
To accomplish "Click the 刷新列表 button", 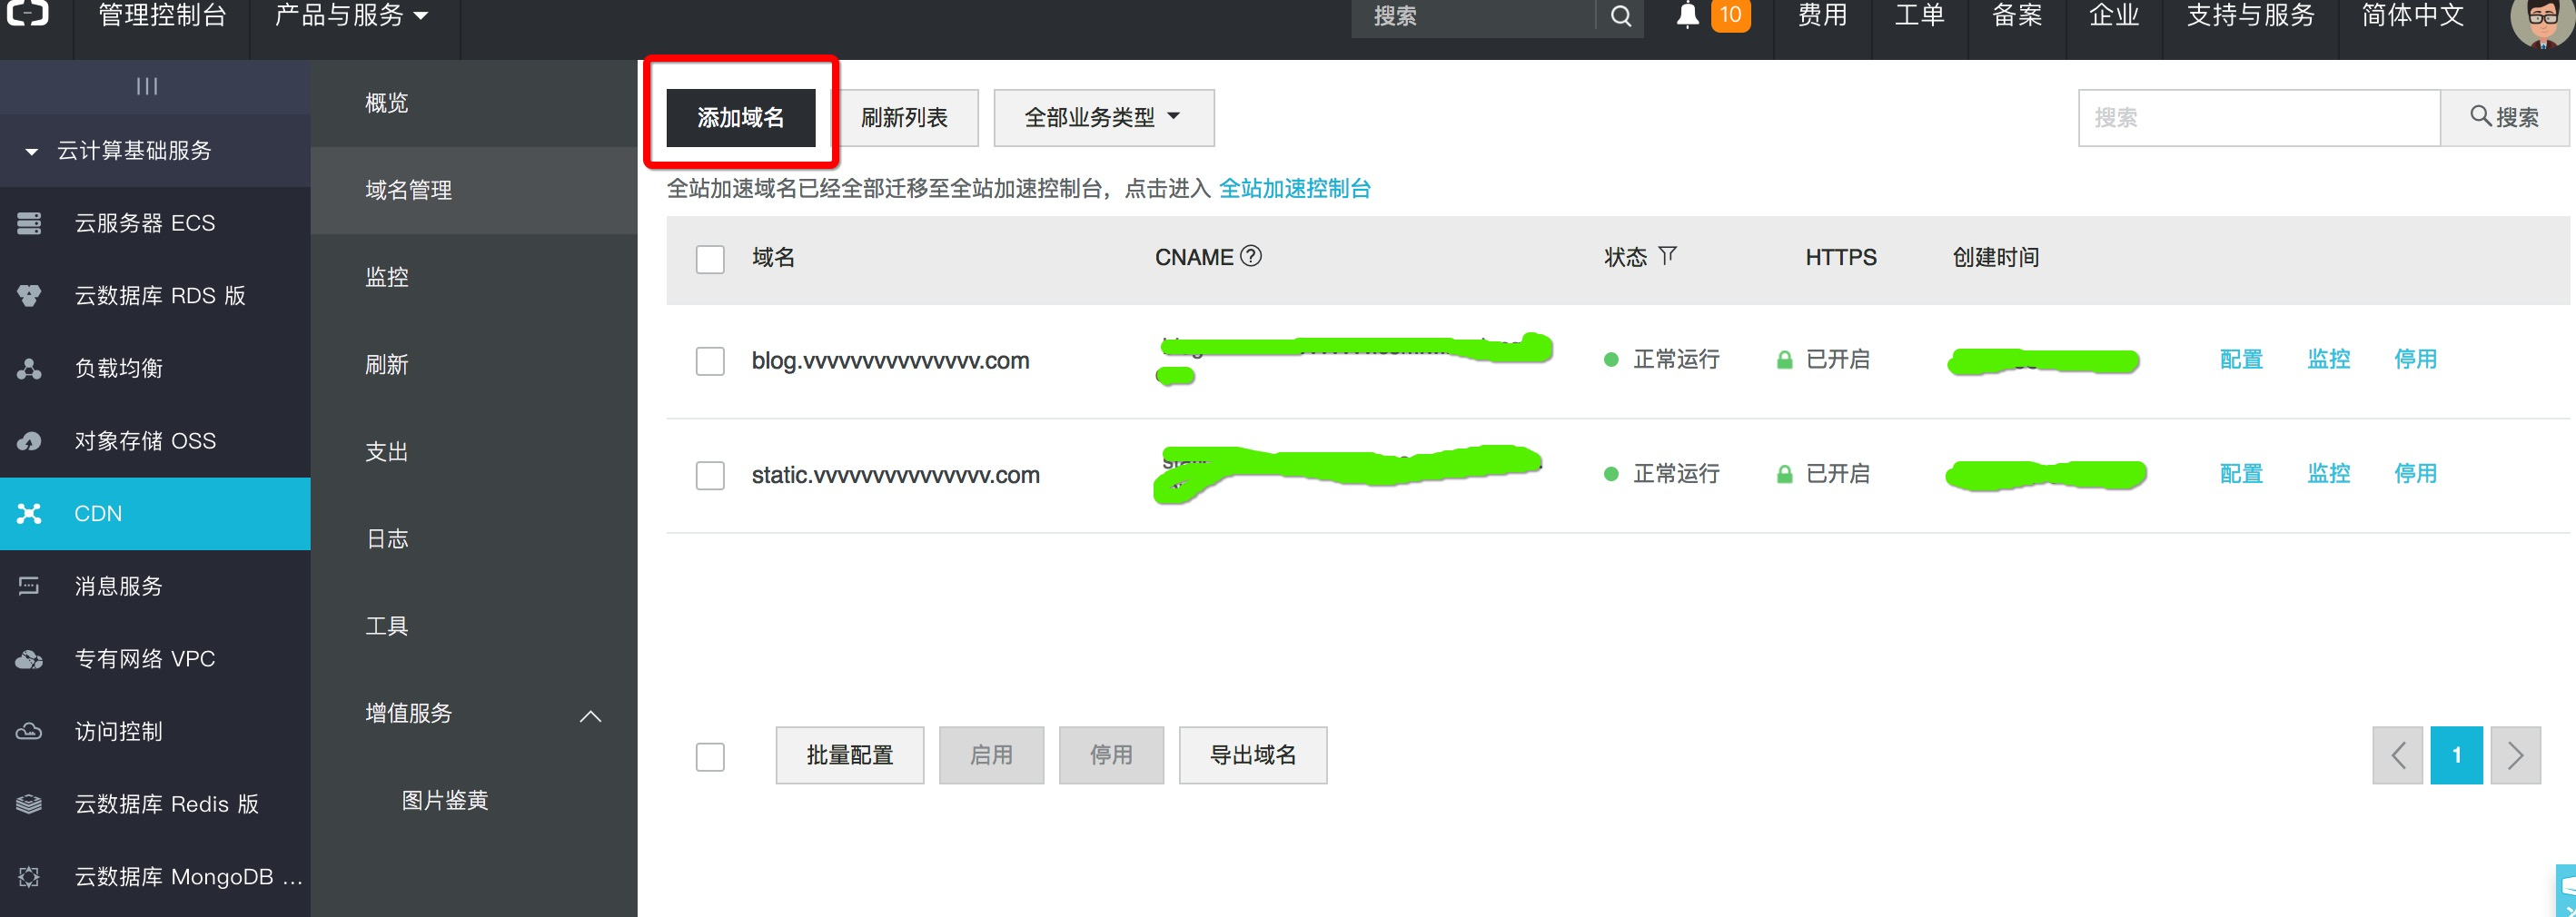I will (904, 118).
